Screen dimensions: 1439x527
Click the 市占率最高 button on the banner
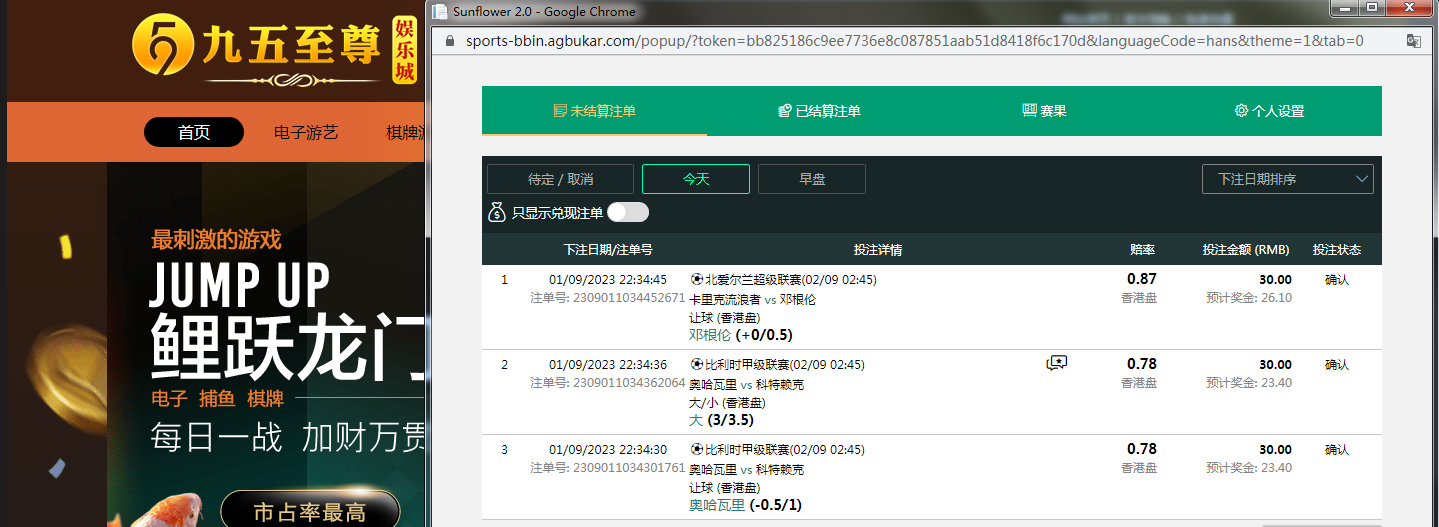pos(310,512)
